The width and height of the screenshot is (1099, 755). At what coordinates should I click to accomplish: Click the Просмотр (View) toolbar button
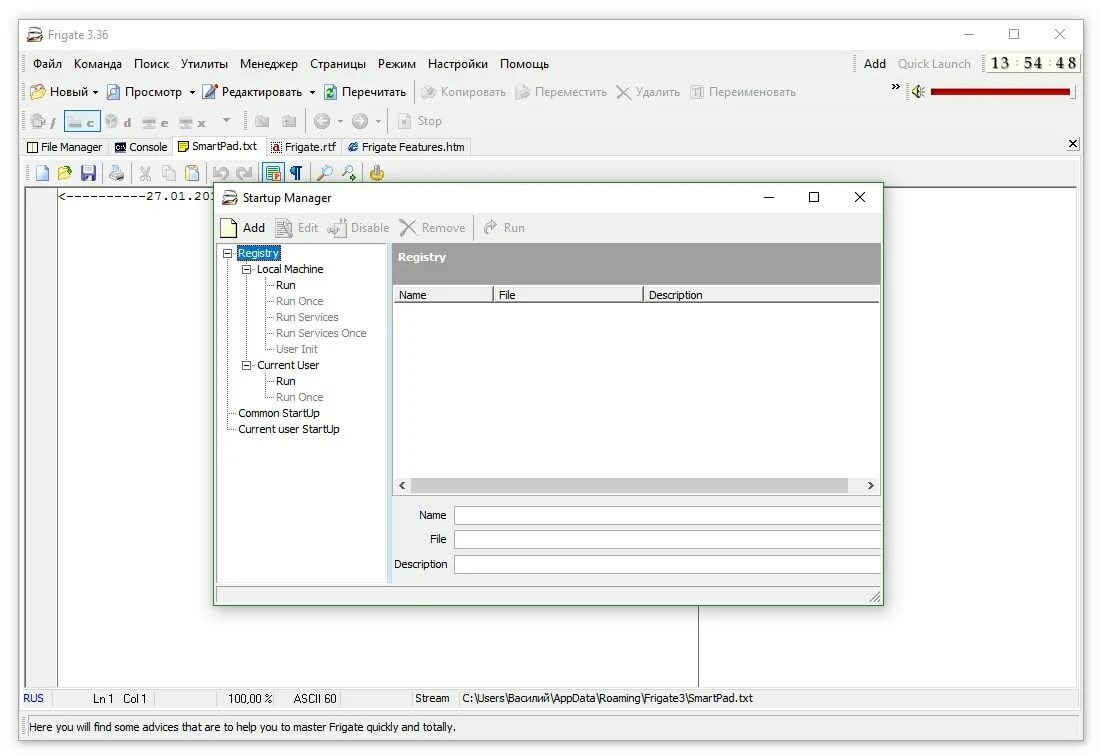point(144,92)
